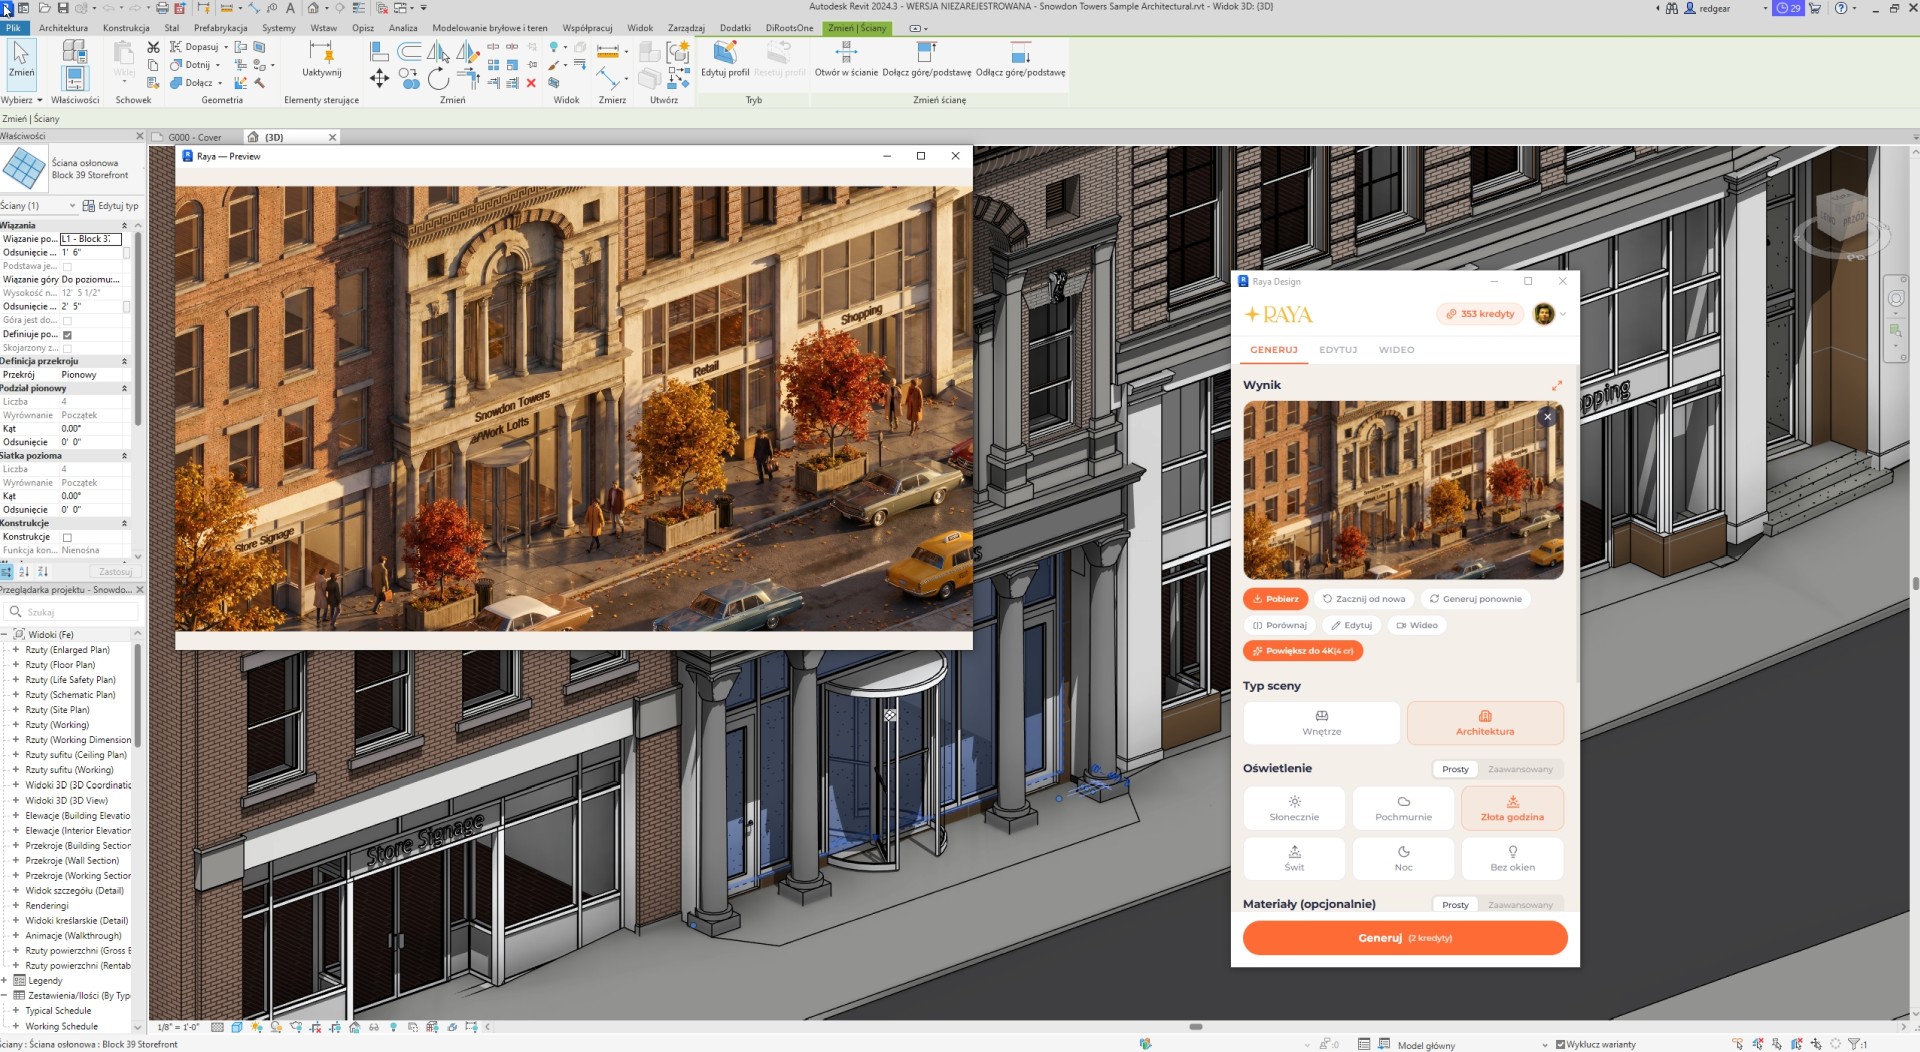Collapse the Widoki (Fe) root node

click(5, 635)
